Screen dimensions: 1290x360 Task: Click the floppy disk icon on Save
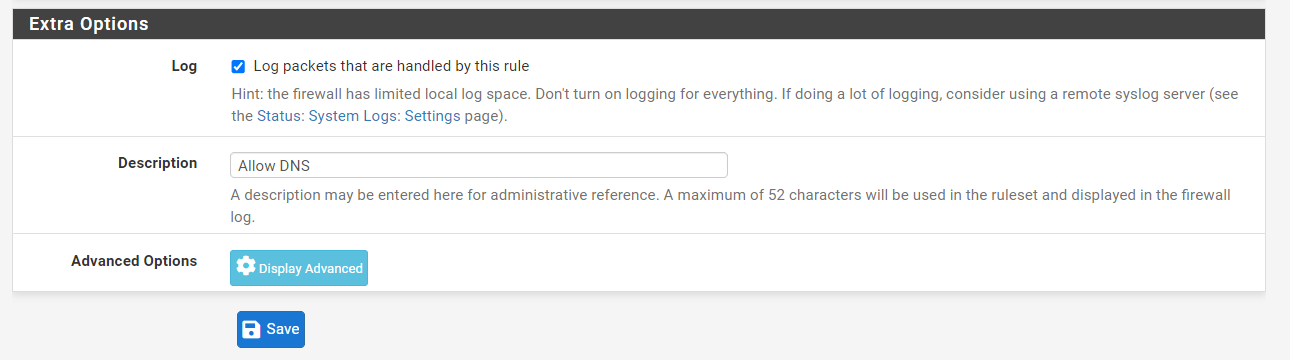coord(252,329)
